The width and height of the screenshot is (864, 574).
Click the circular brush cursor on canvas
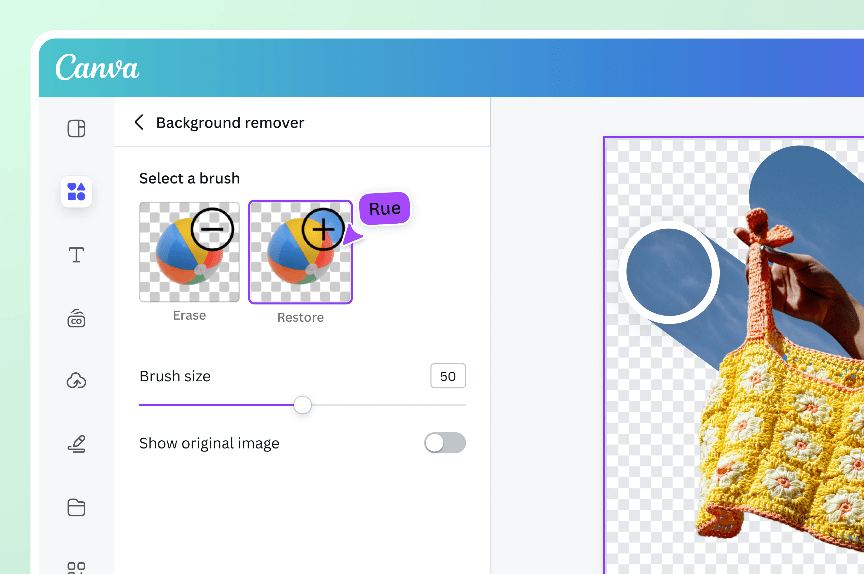pos(669,272)
